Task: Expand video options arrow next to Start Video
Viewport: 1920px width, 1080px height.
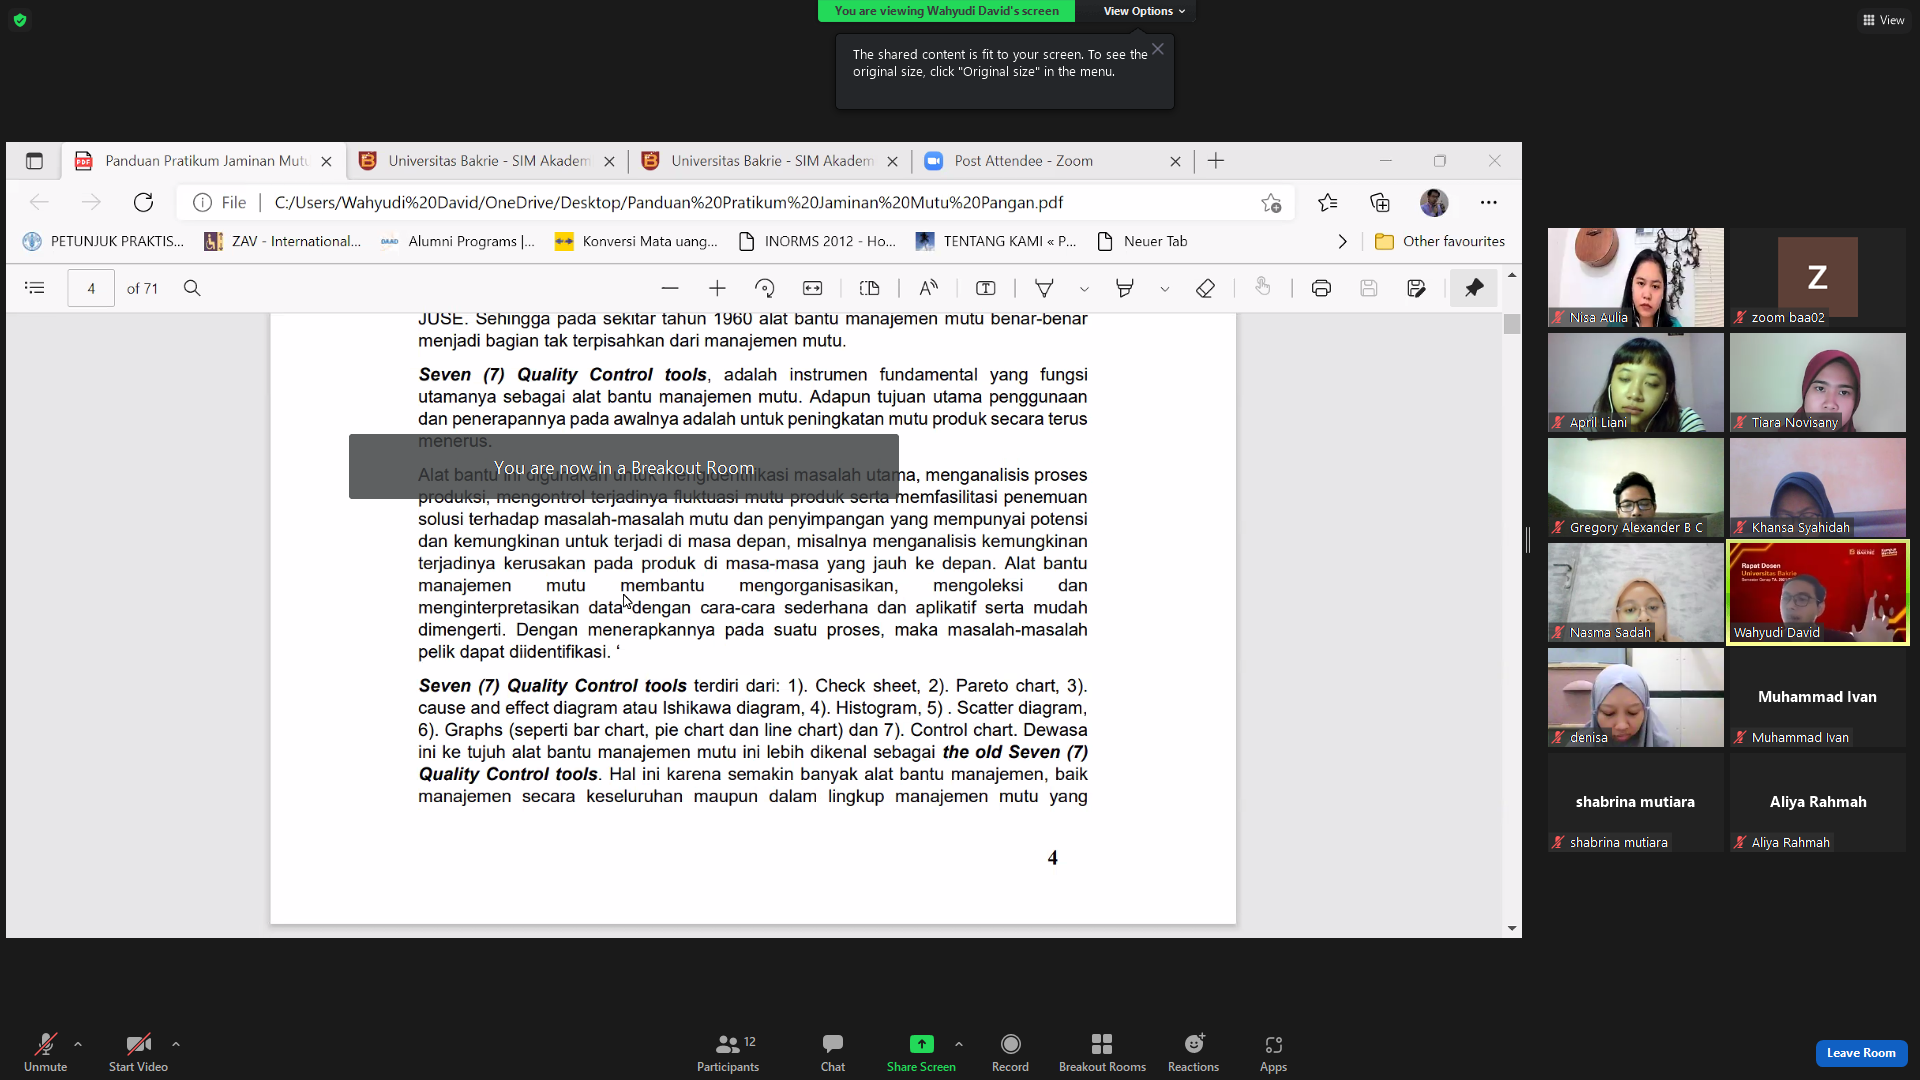Action: point(176,1044)
